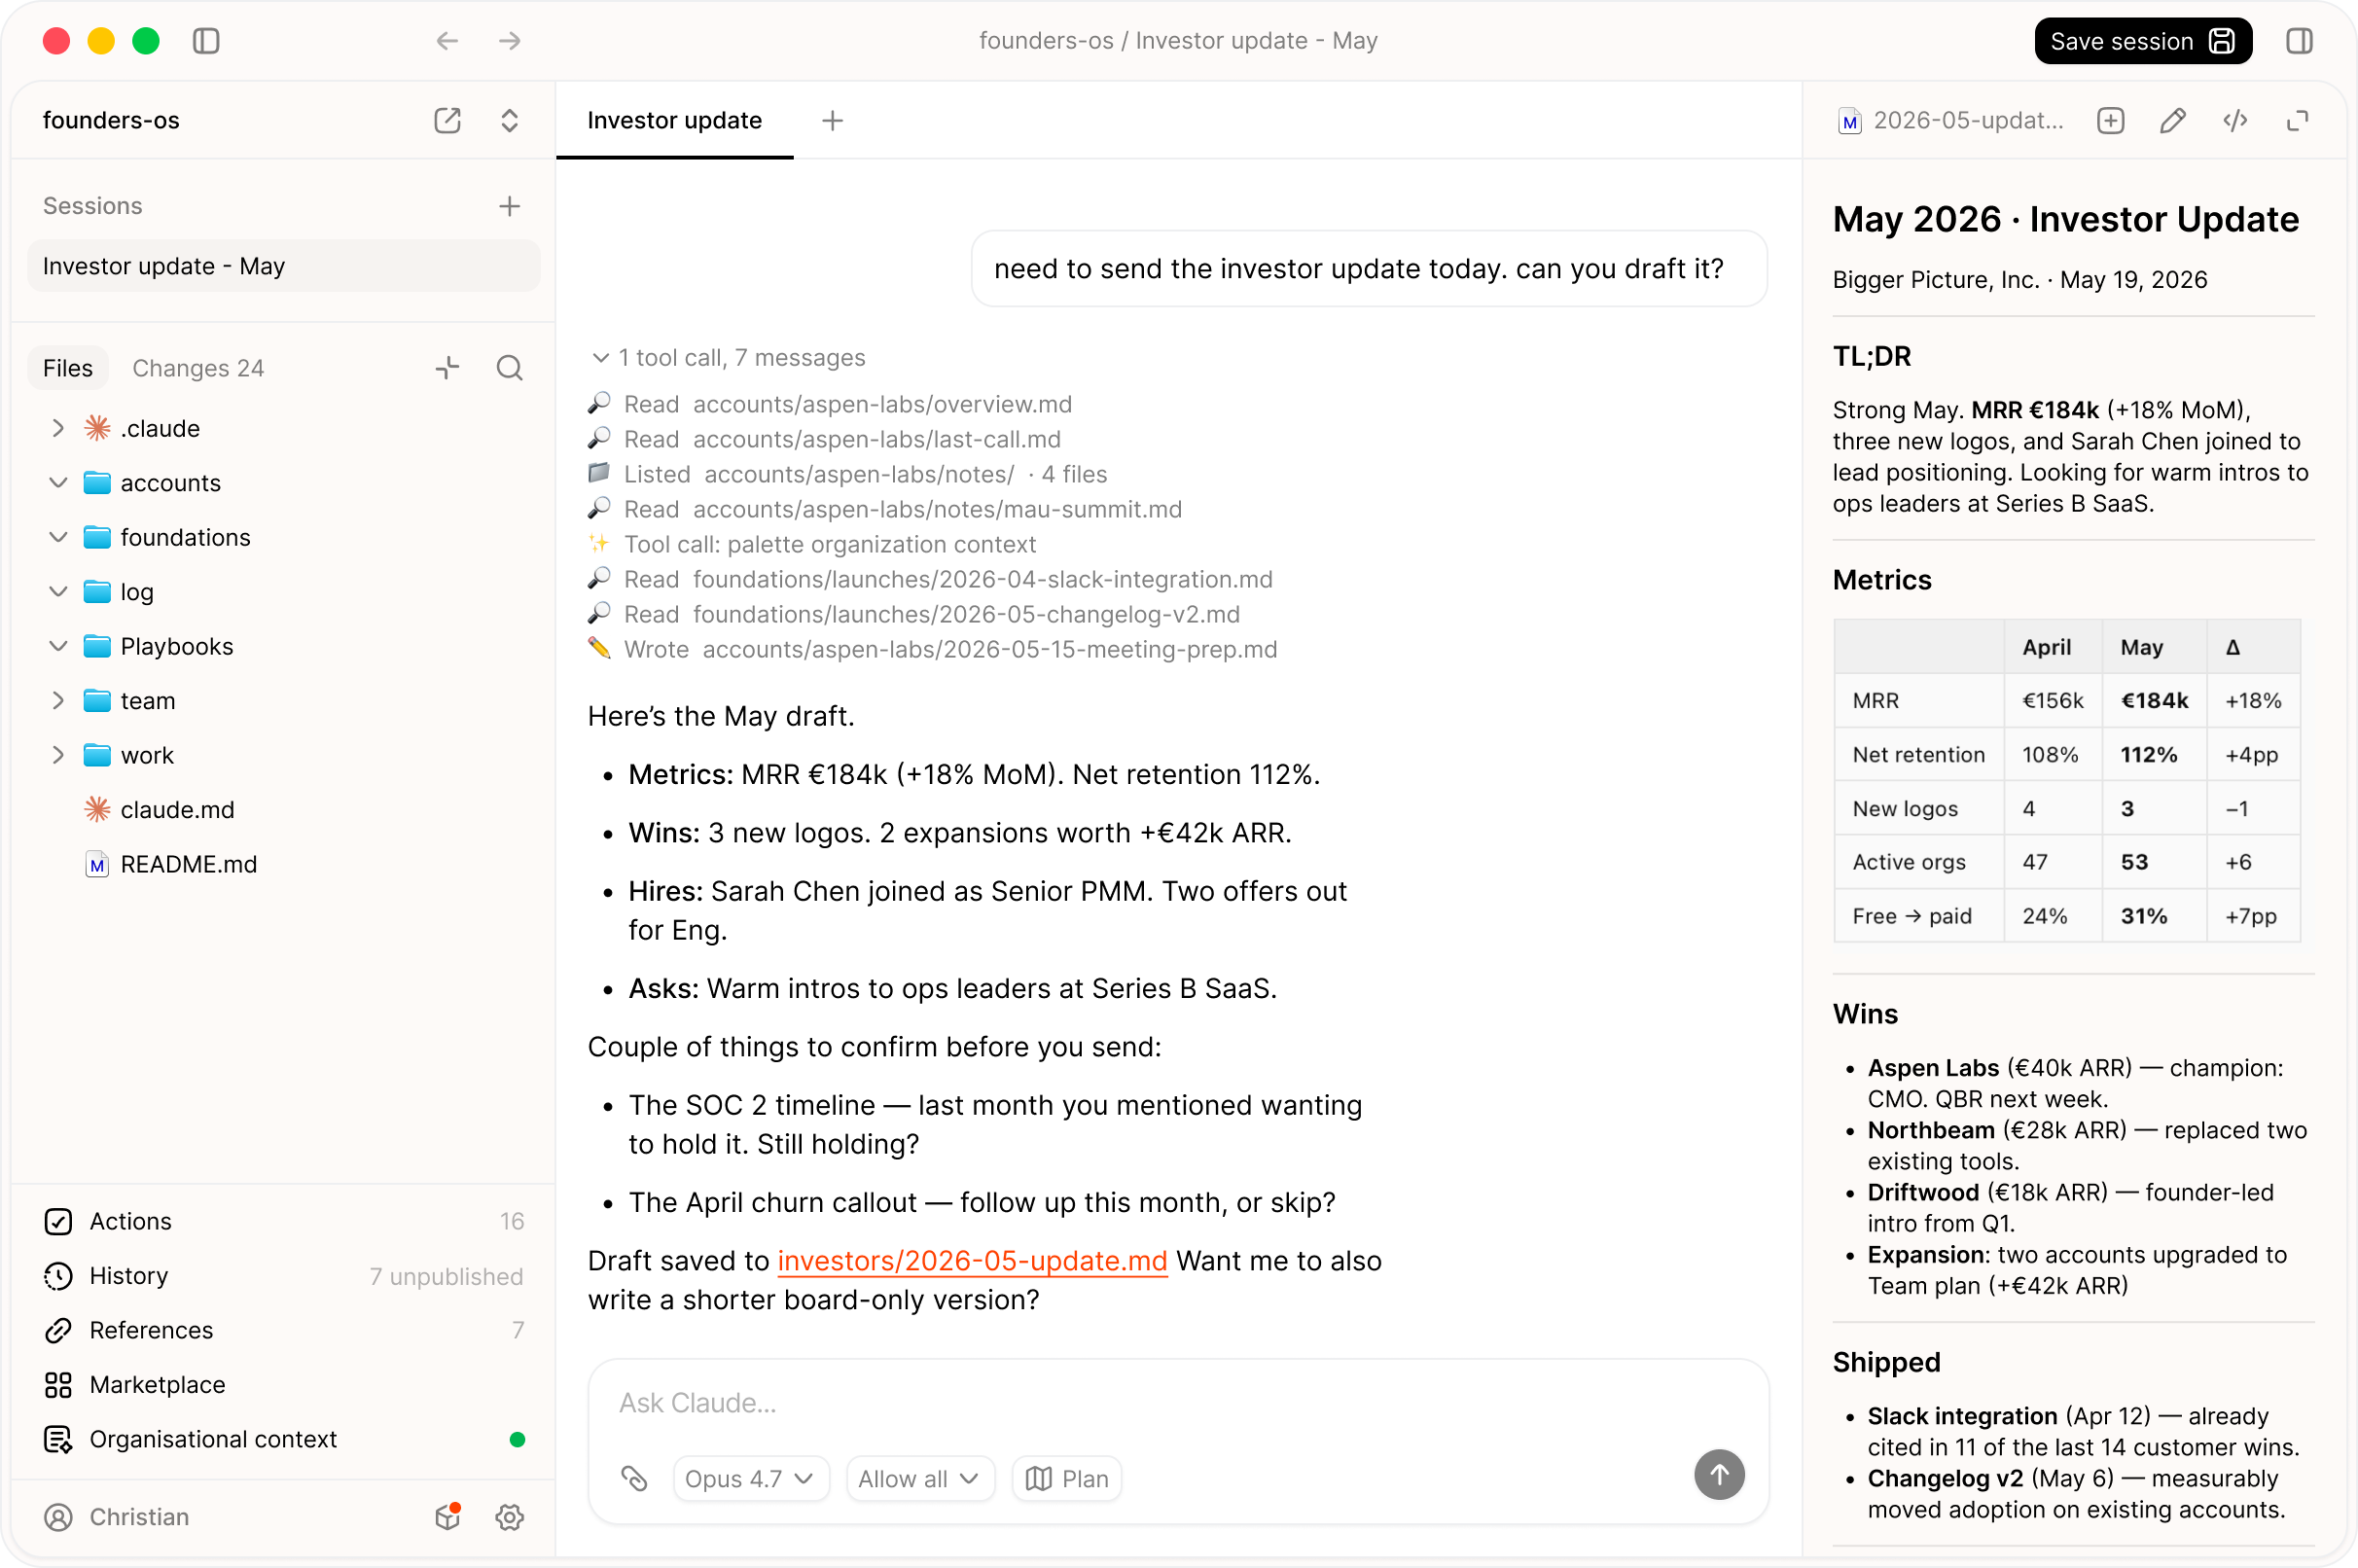2358x1568 pixels.
Task: Search files in the sidebar
Action: click(x=510, y=368)
